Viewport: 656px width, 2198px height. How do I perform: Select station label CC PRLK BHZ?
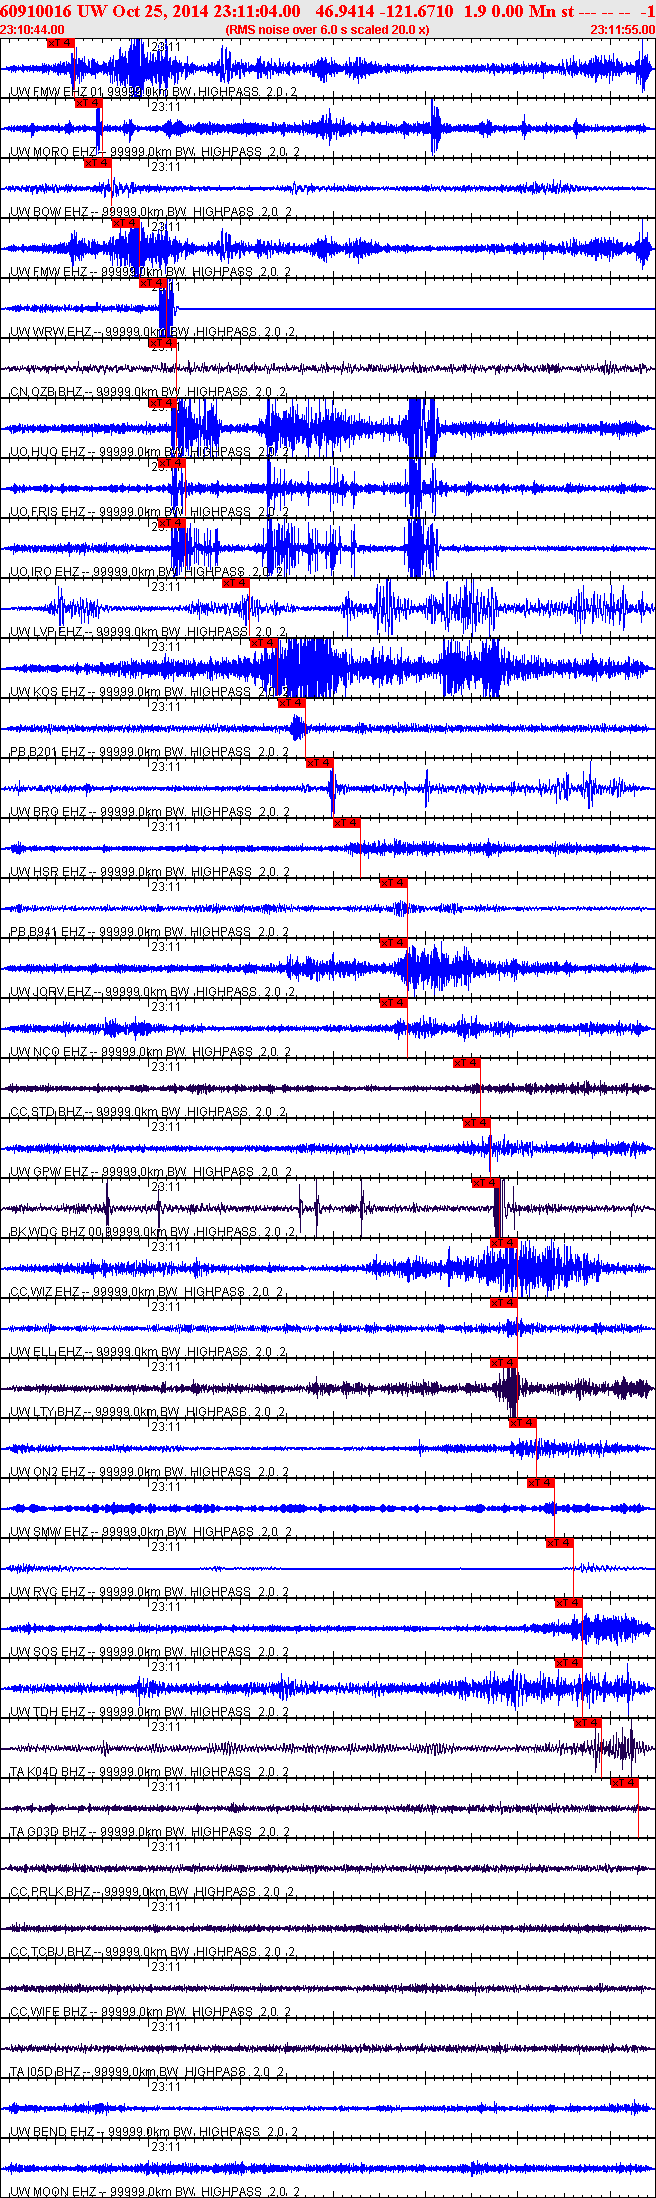(x=51, y=1892)
